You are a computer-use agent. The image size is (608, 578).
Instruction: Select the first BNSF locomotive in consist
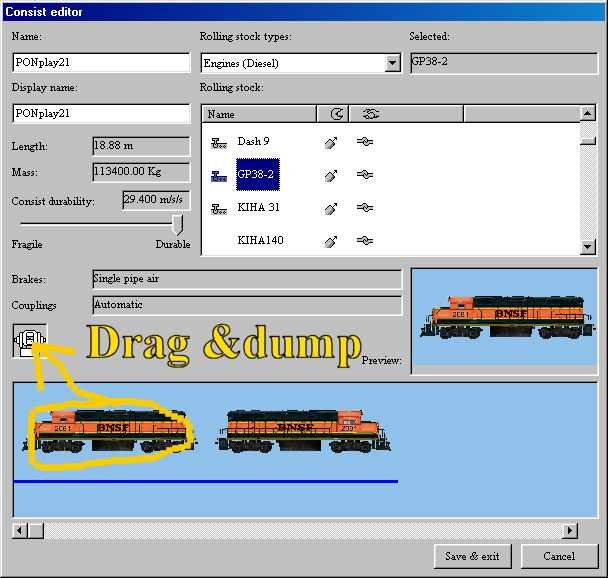click(x=109, y=431)
